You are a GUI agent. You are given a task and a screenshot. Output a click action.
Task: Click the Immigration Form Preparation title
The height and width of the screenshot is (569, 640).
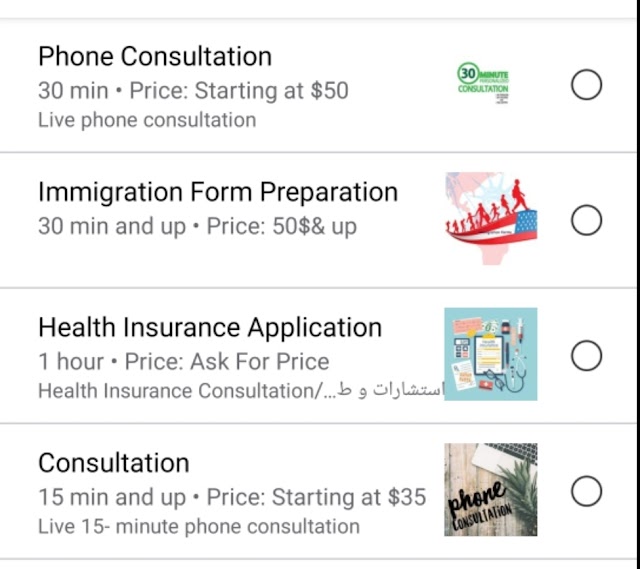coord(218,192)
